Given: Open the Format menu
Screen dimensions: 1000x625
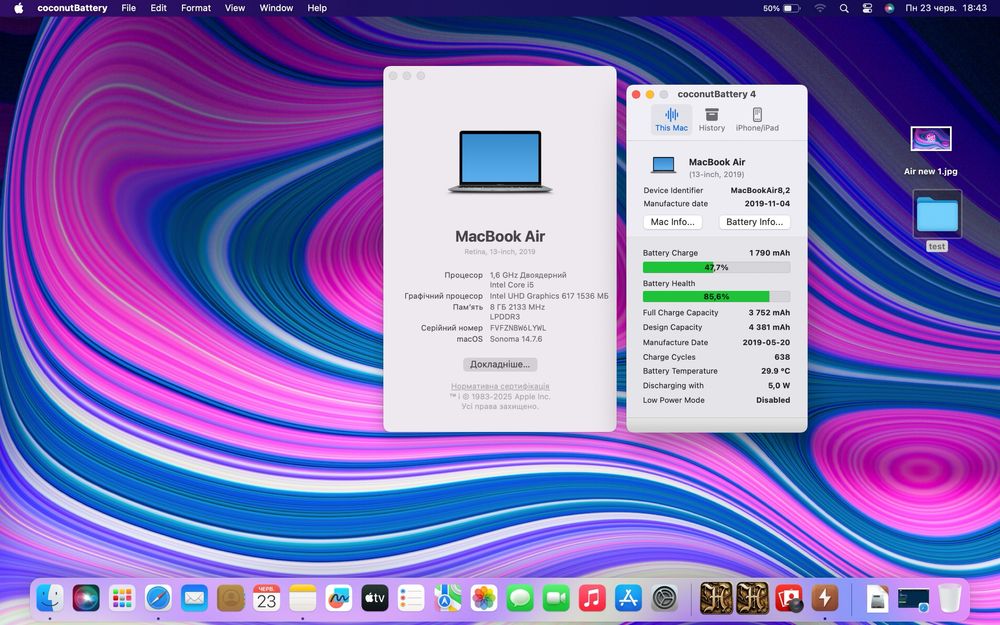Looking at the screenshot, I should (196, 8).
